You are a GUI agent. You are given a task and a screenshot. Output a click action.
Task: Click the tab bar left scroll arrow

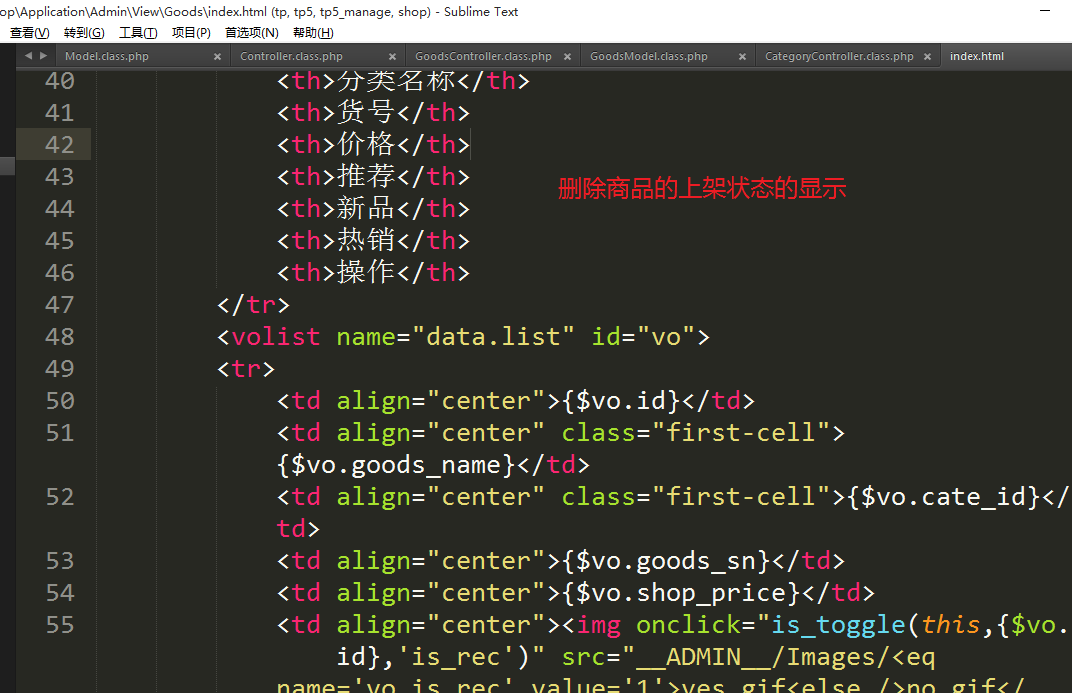[28, 56]
